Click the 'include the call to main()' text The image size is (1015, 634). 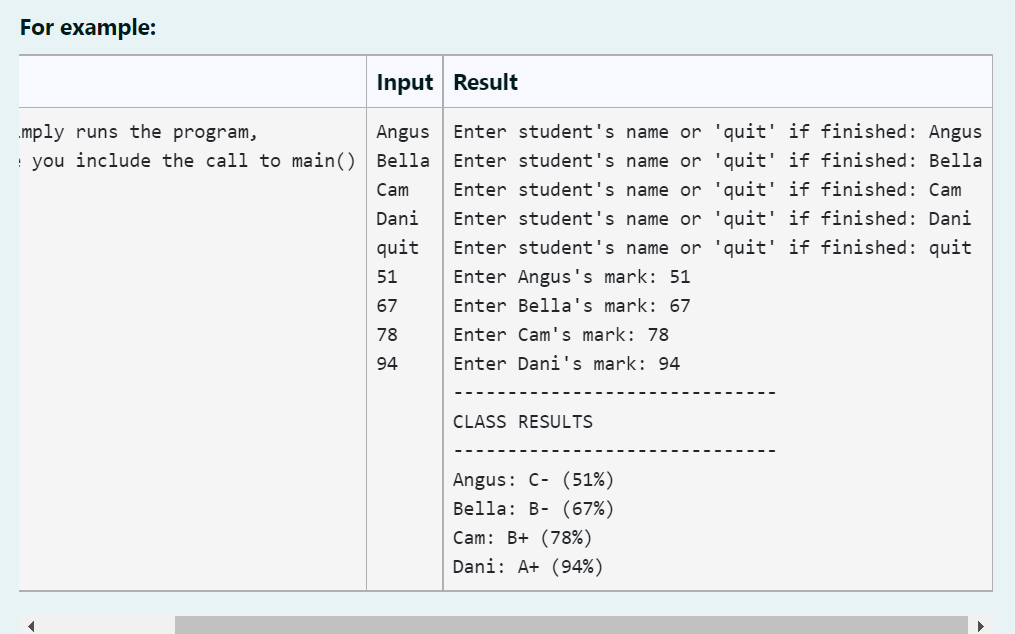pos(215,161)
